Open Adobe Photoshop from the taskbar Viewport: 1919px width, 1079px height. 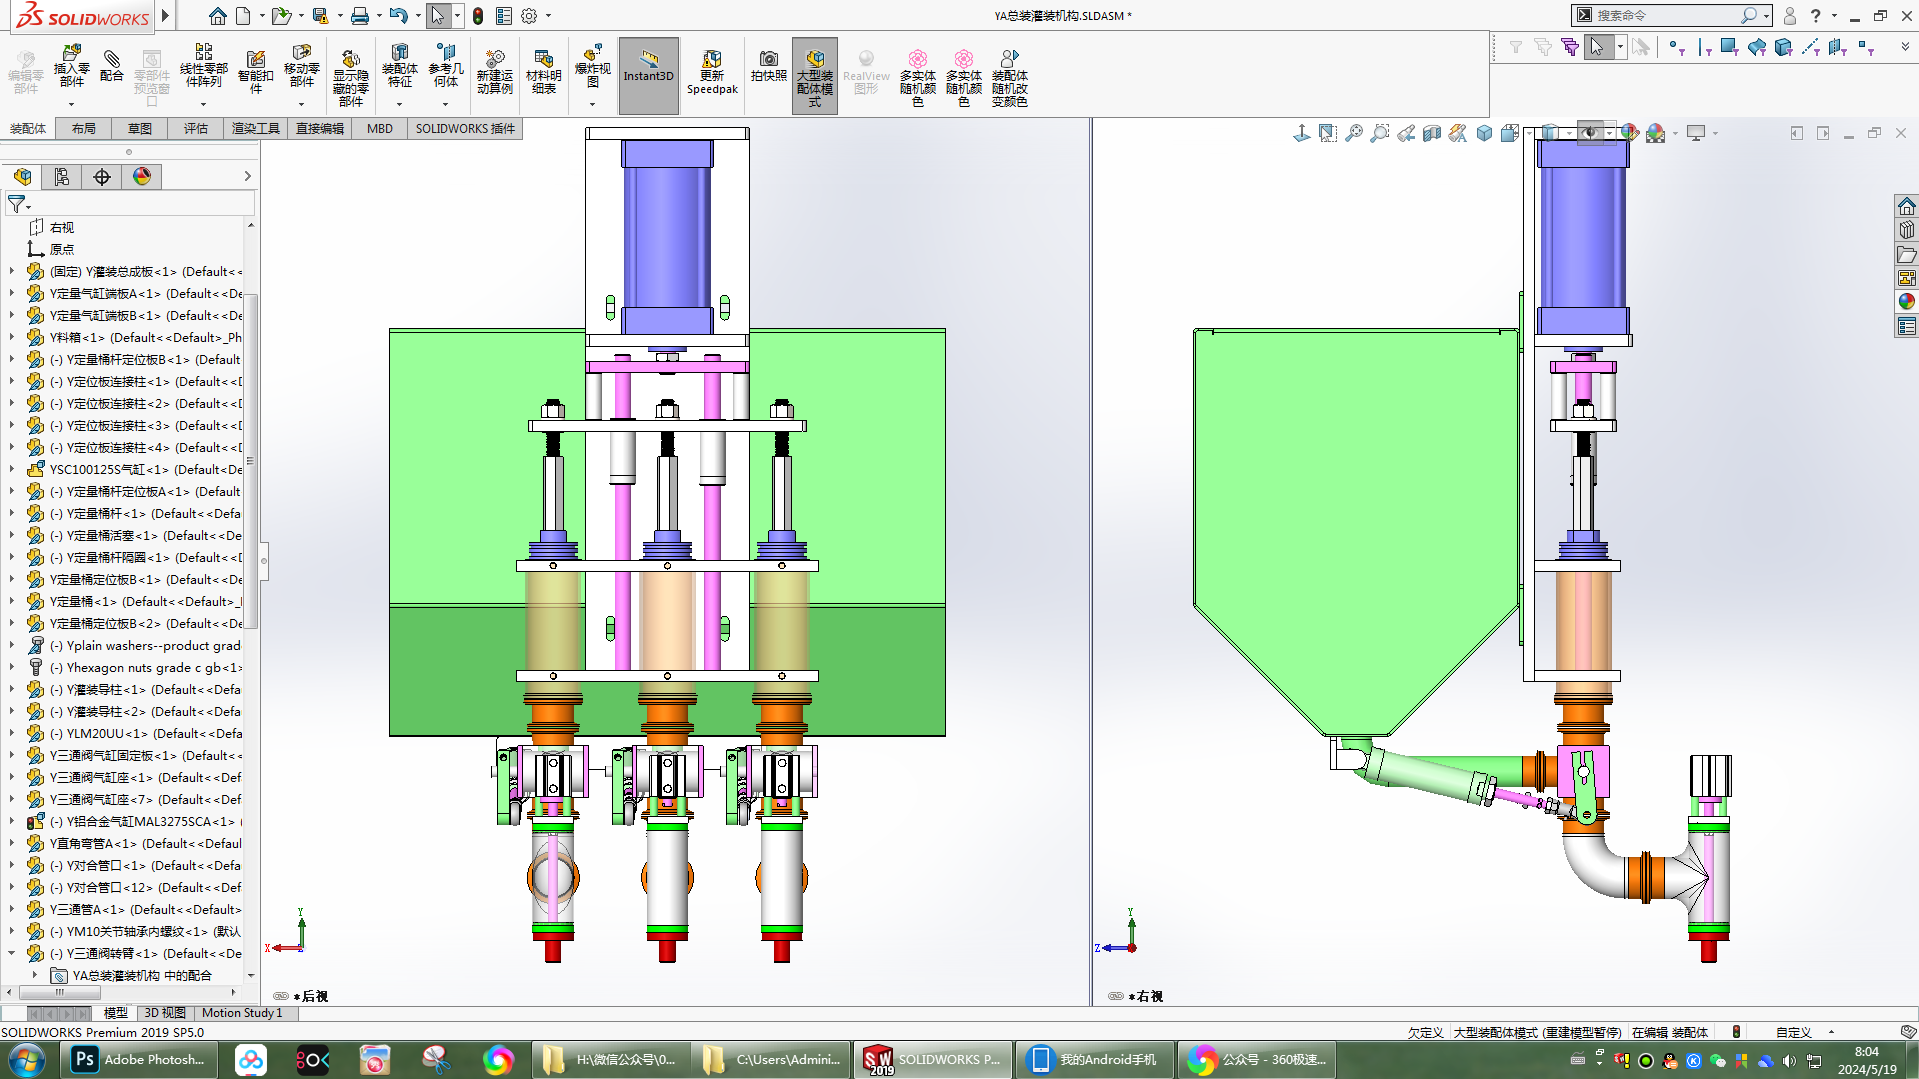[140, 1060]
